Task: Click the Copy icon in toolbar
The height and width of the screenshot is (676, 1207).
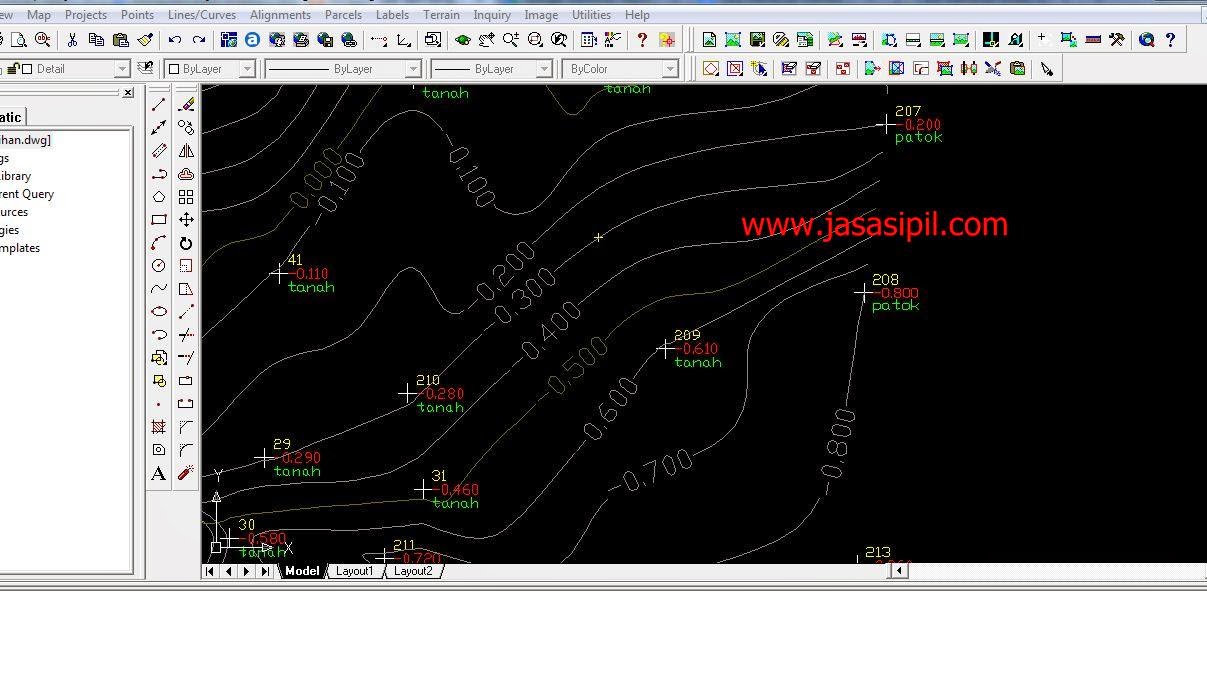Action: (x=96, y=40)
